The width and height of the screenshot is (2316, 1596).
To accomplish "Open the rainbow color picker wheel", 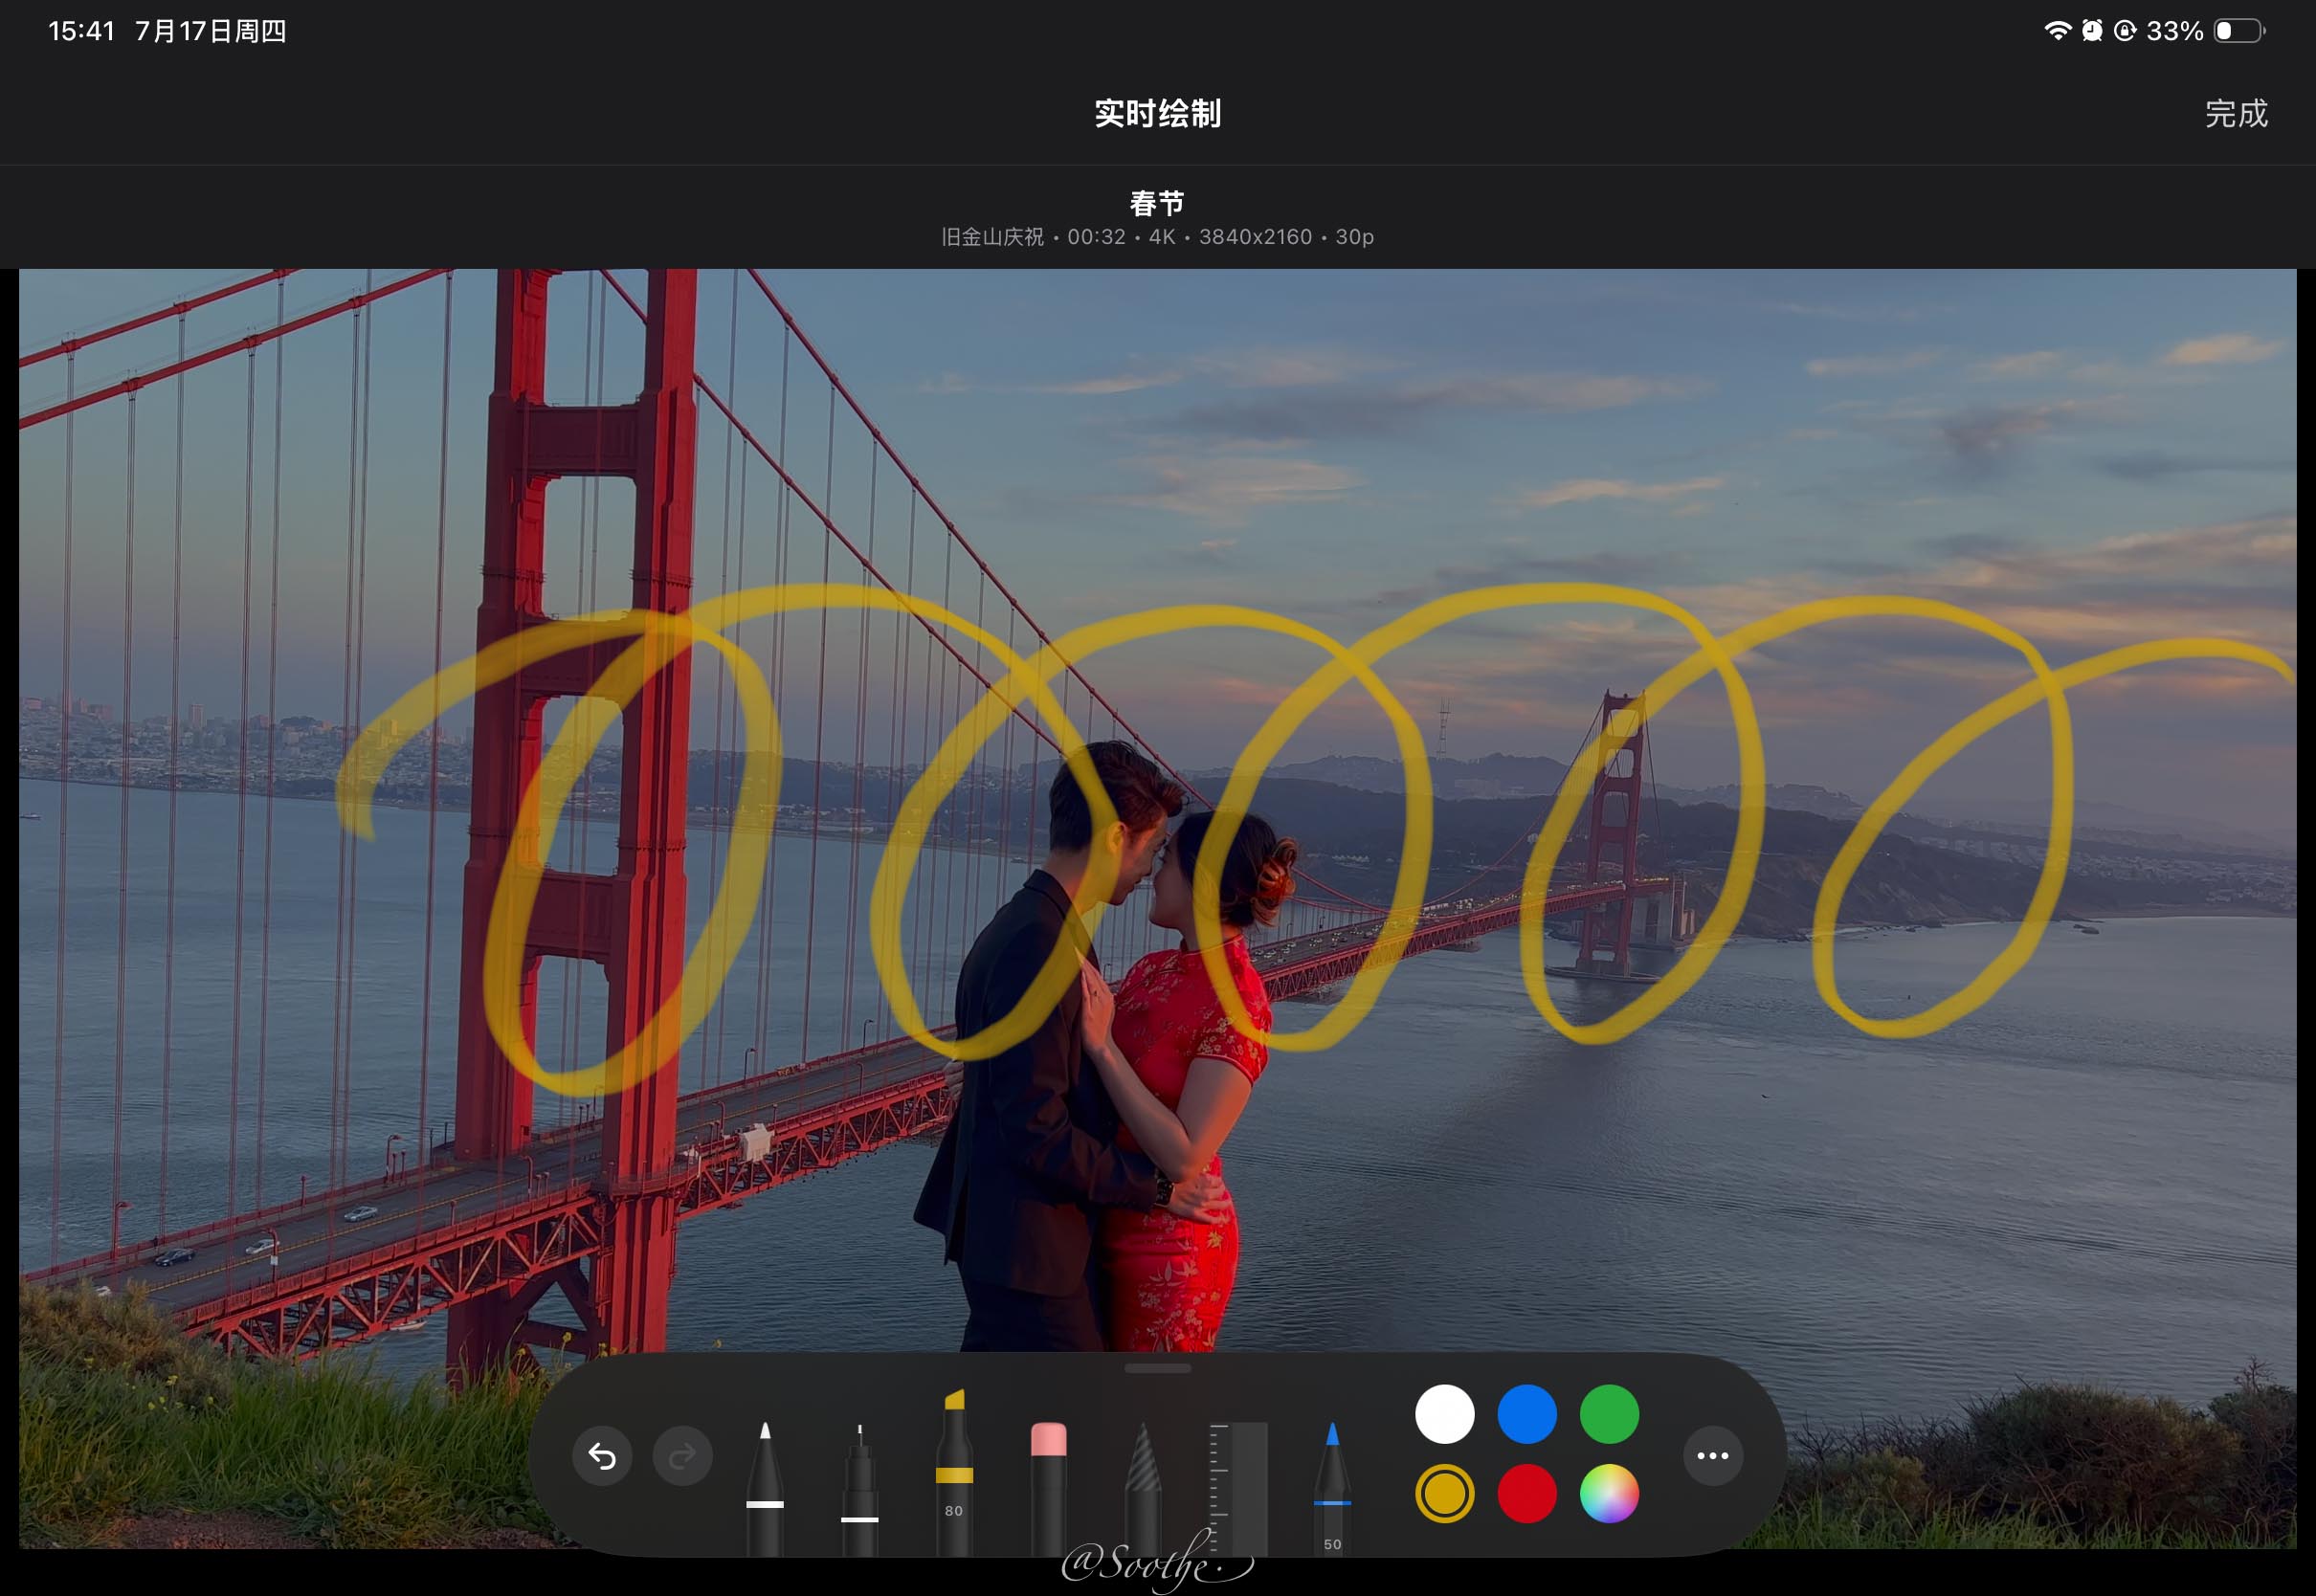I will point(1608,1494).
